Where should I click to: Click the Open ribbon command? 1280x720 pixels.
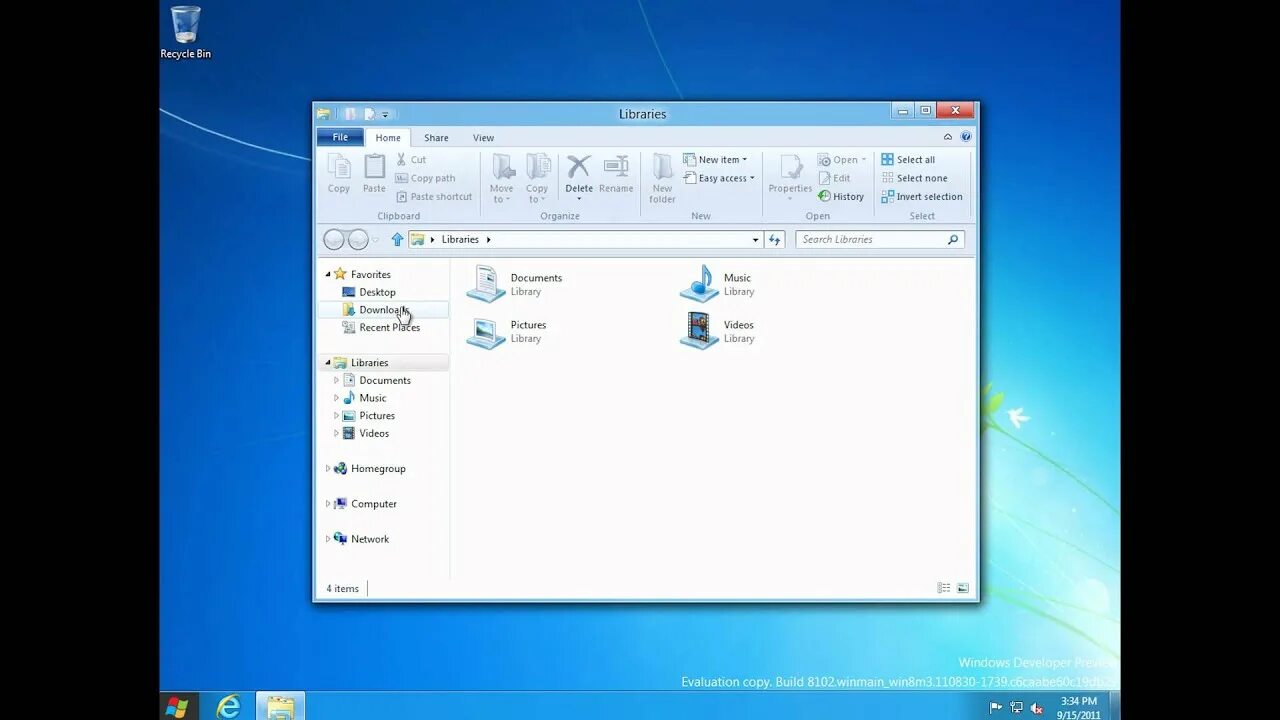pos(842,160)
